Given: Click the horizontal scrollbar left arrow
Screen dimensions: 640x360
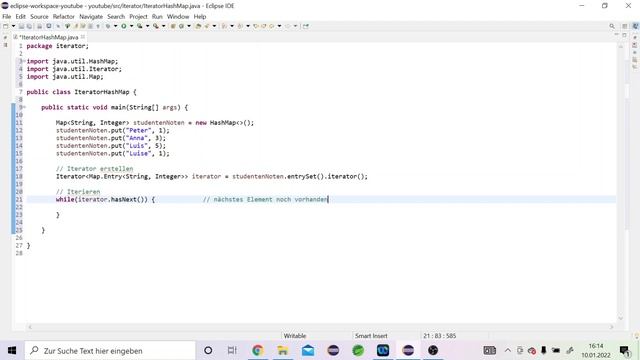Looking at the screenshot, I should pos(30,327).
